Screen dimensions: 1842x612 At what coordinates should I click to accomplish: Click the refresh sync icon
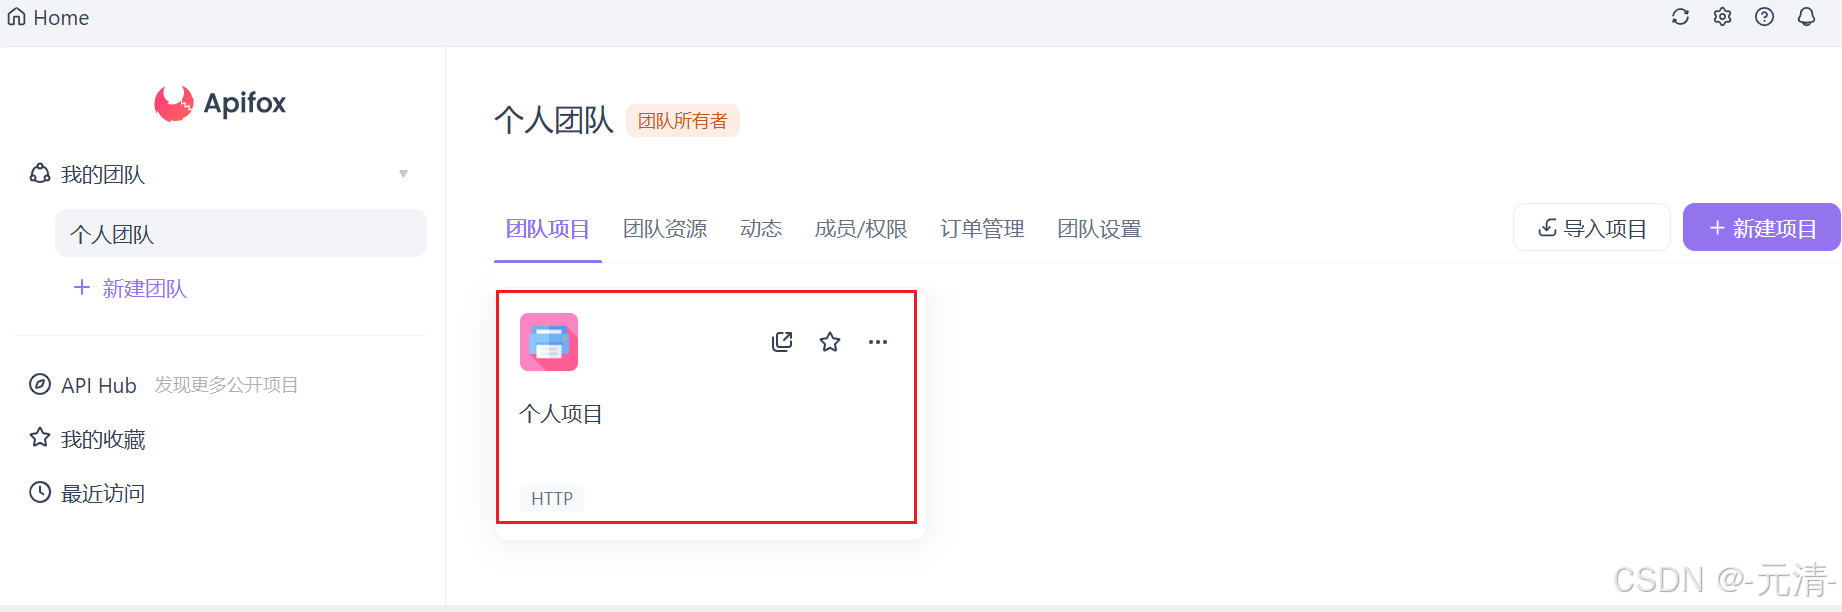click(1680, 17)
